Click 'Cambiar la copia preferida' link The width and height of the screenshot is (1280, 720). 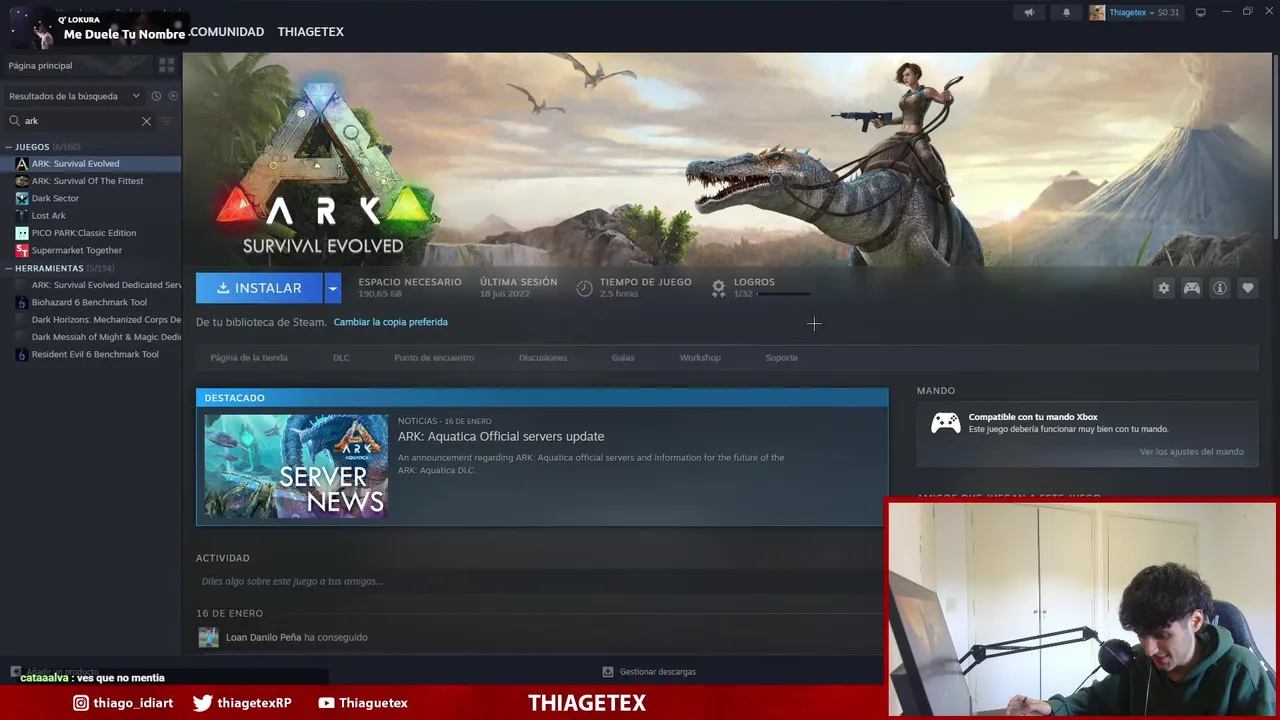pos(391,322)
